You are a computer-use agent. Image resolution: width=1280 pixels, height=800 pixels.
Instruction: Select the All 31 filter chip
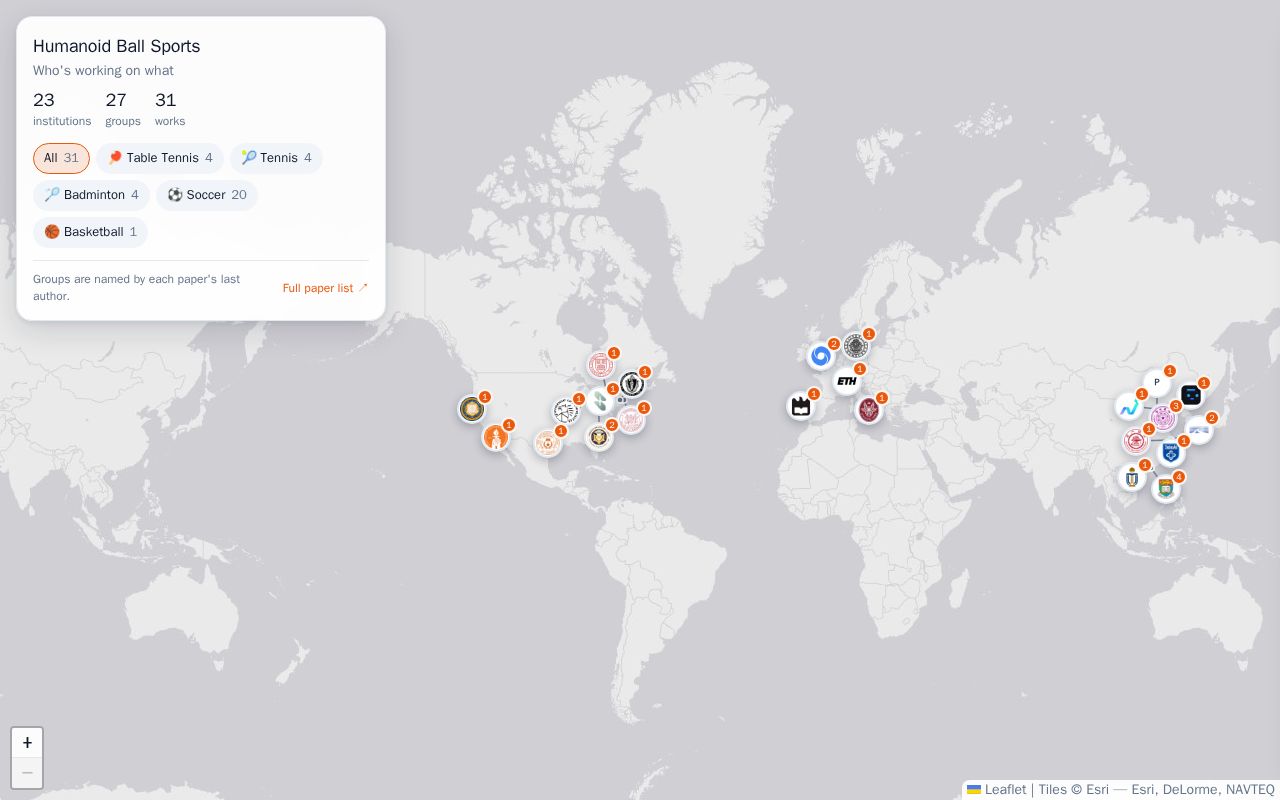coord(61,158)
